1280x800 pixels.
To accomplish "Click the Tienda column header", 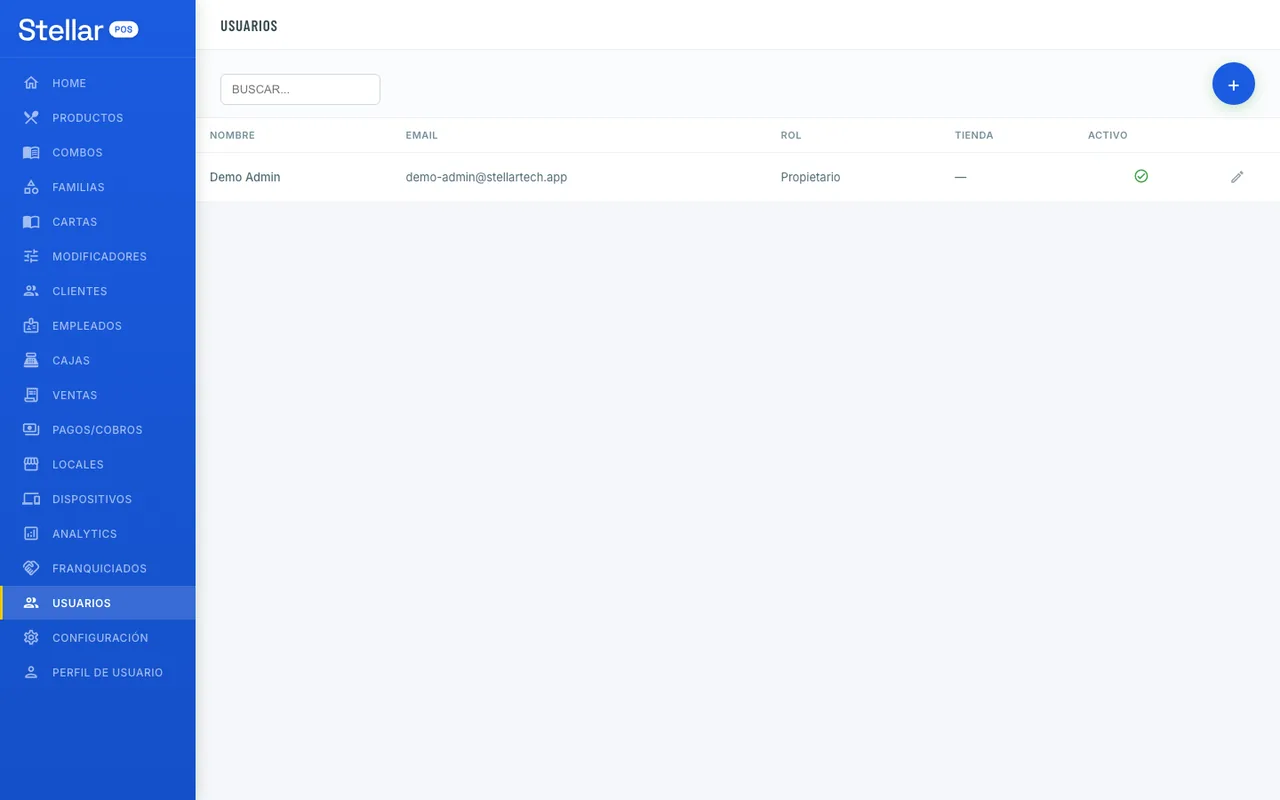I will pos(974,135).
